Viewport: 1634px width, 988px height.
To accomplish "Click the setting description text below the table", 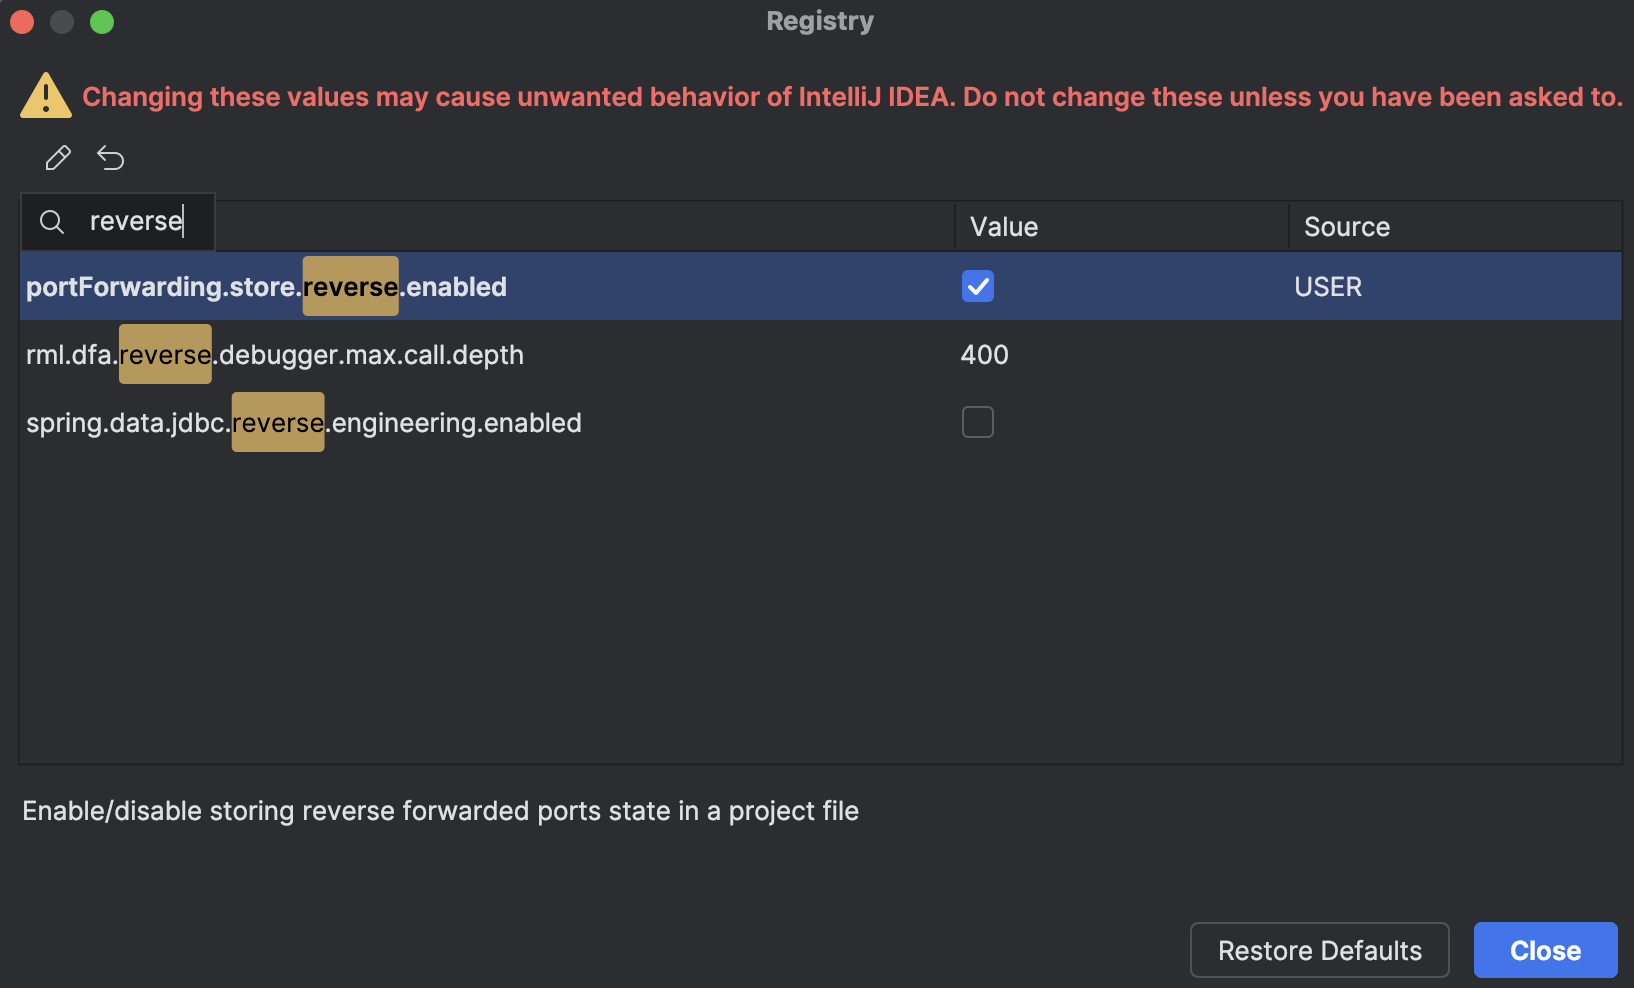I will pos(440,811).
